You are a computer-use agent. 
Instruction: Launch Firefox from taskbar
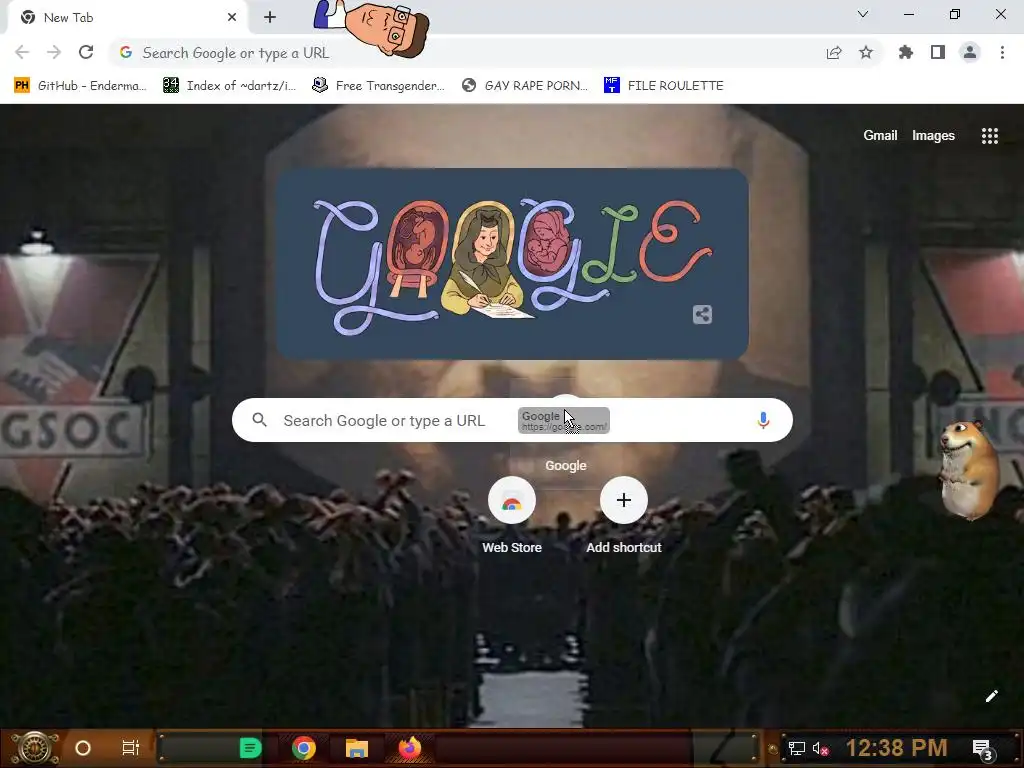click(x=409, y=748)
